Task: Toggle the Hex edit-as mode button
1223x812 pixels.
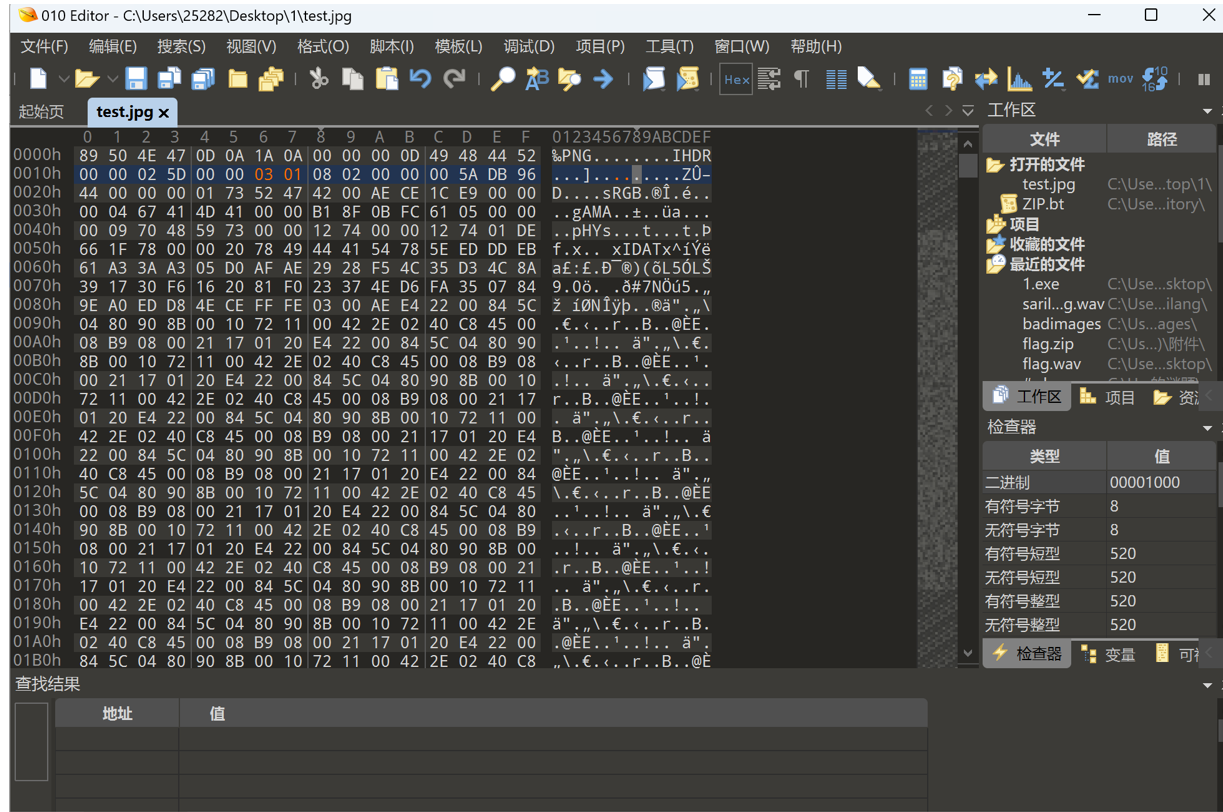Action: click(x=736, y=80)
